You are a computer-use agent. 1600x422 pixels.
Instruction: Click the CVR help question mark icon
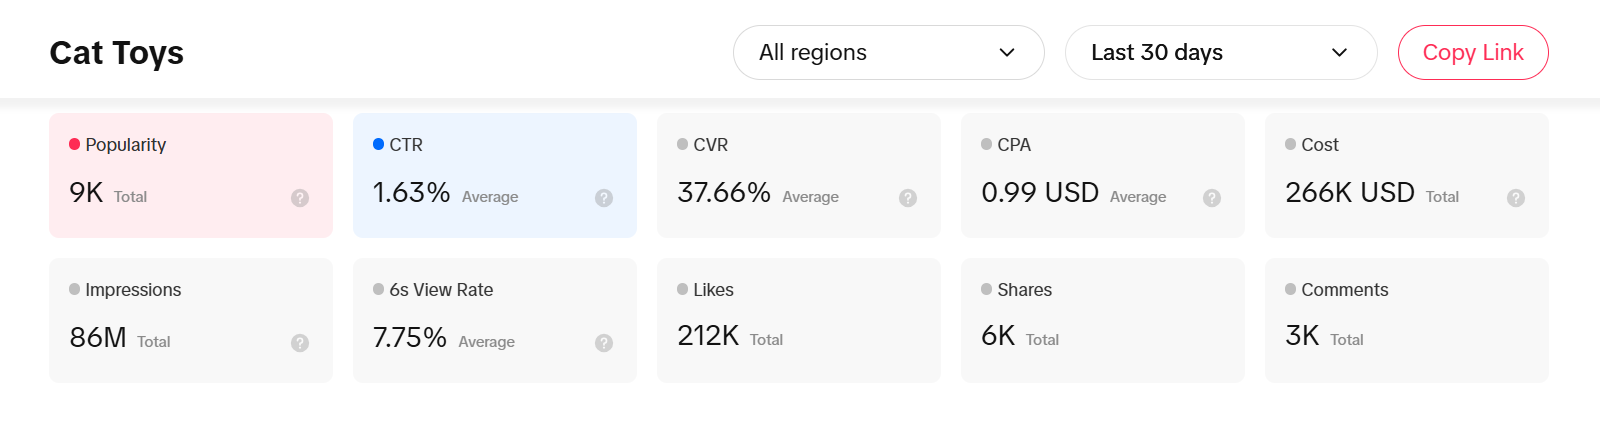tap(908, 198)
